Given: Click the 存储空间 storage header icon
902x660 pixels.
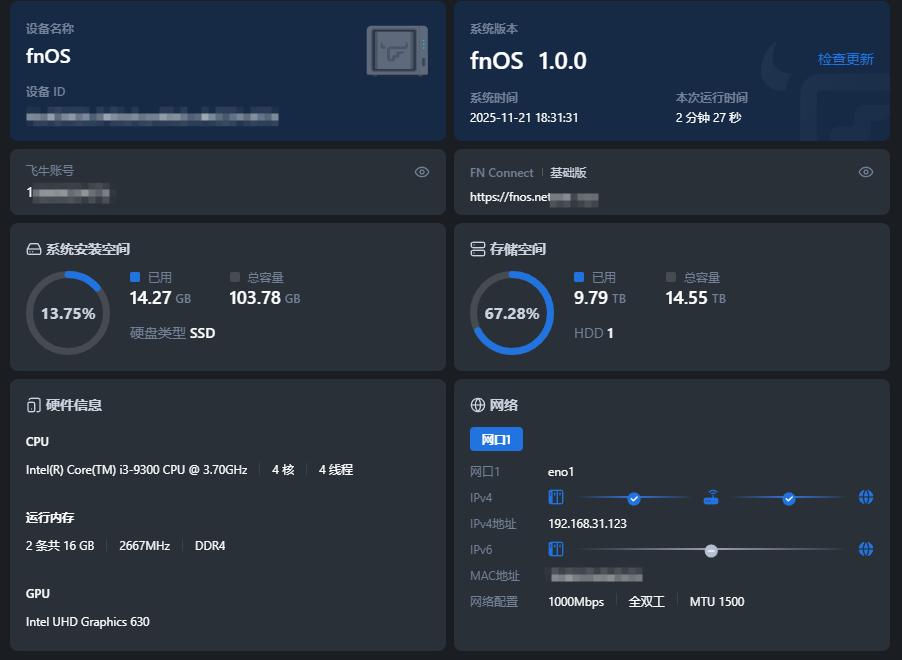Looking at the screenshot, I should tap(477, 249).
